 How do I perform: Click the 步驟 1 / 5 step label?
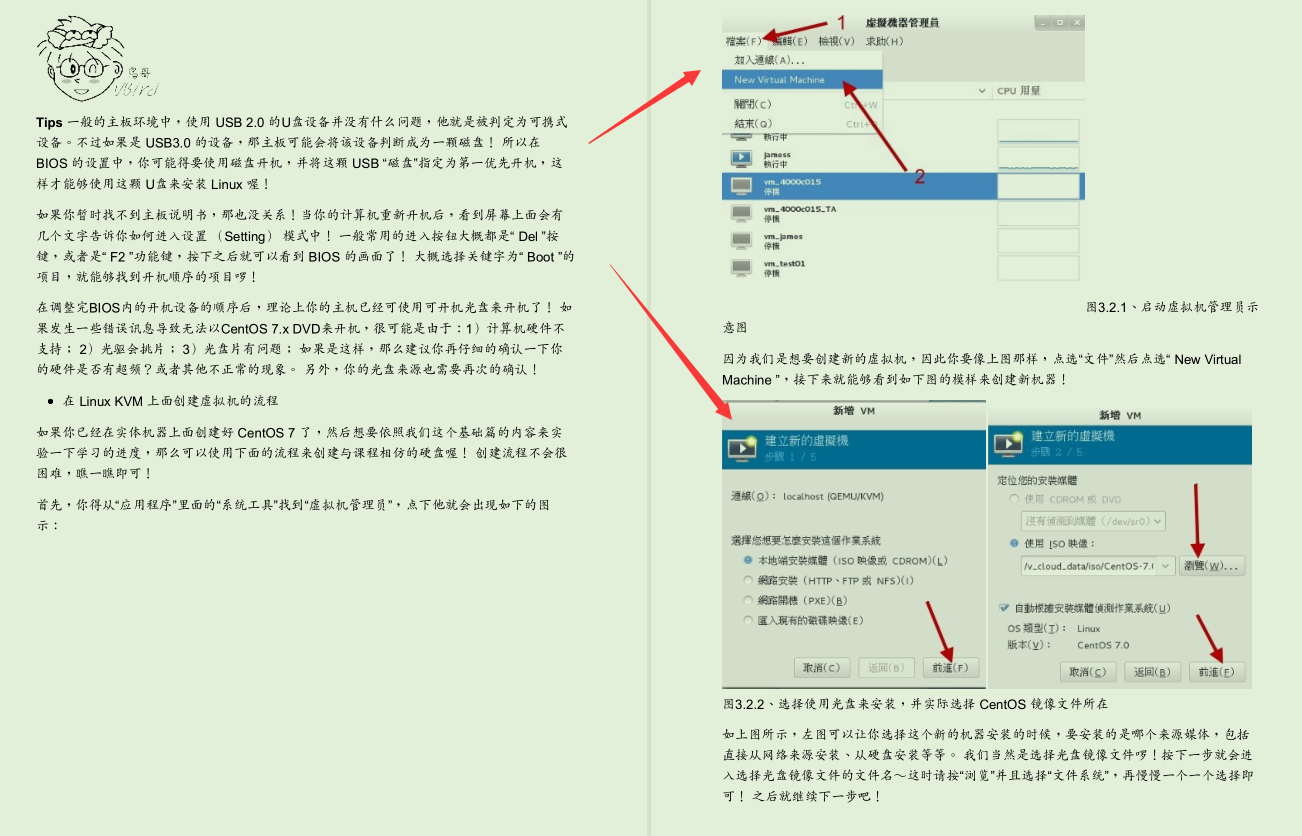[790, 456]
